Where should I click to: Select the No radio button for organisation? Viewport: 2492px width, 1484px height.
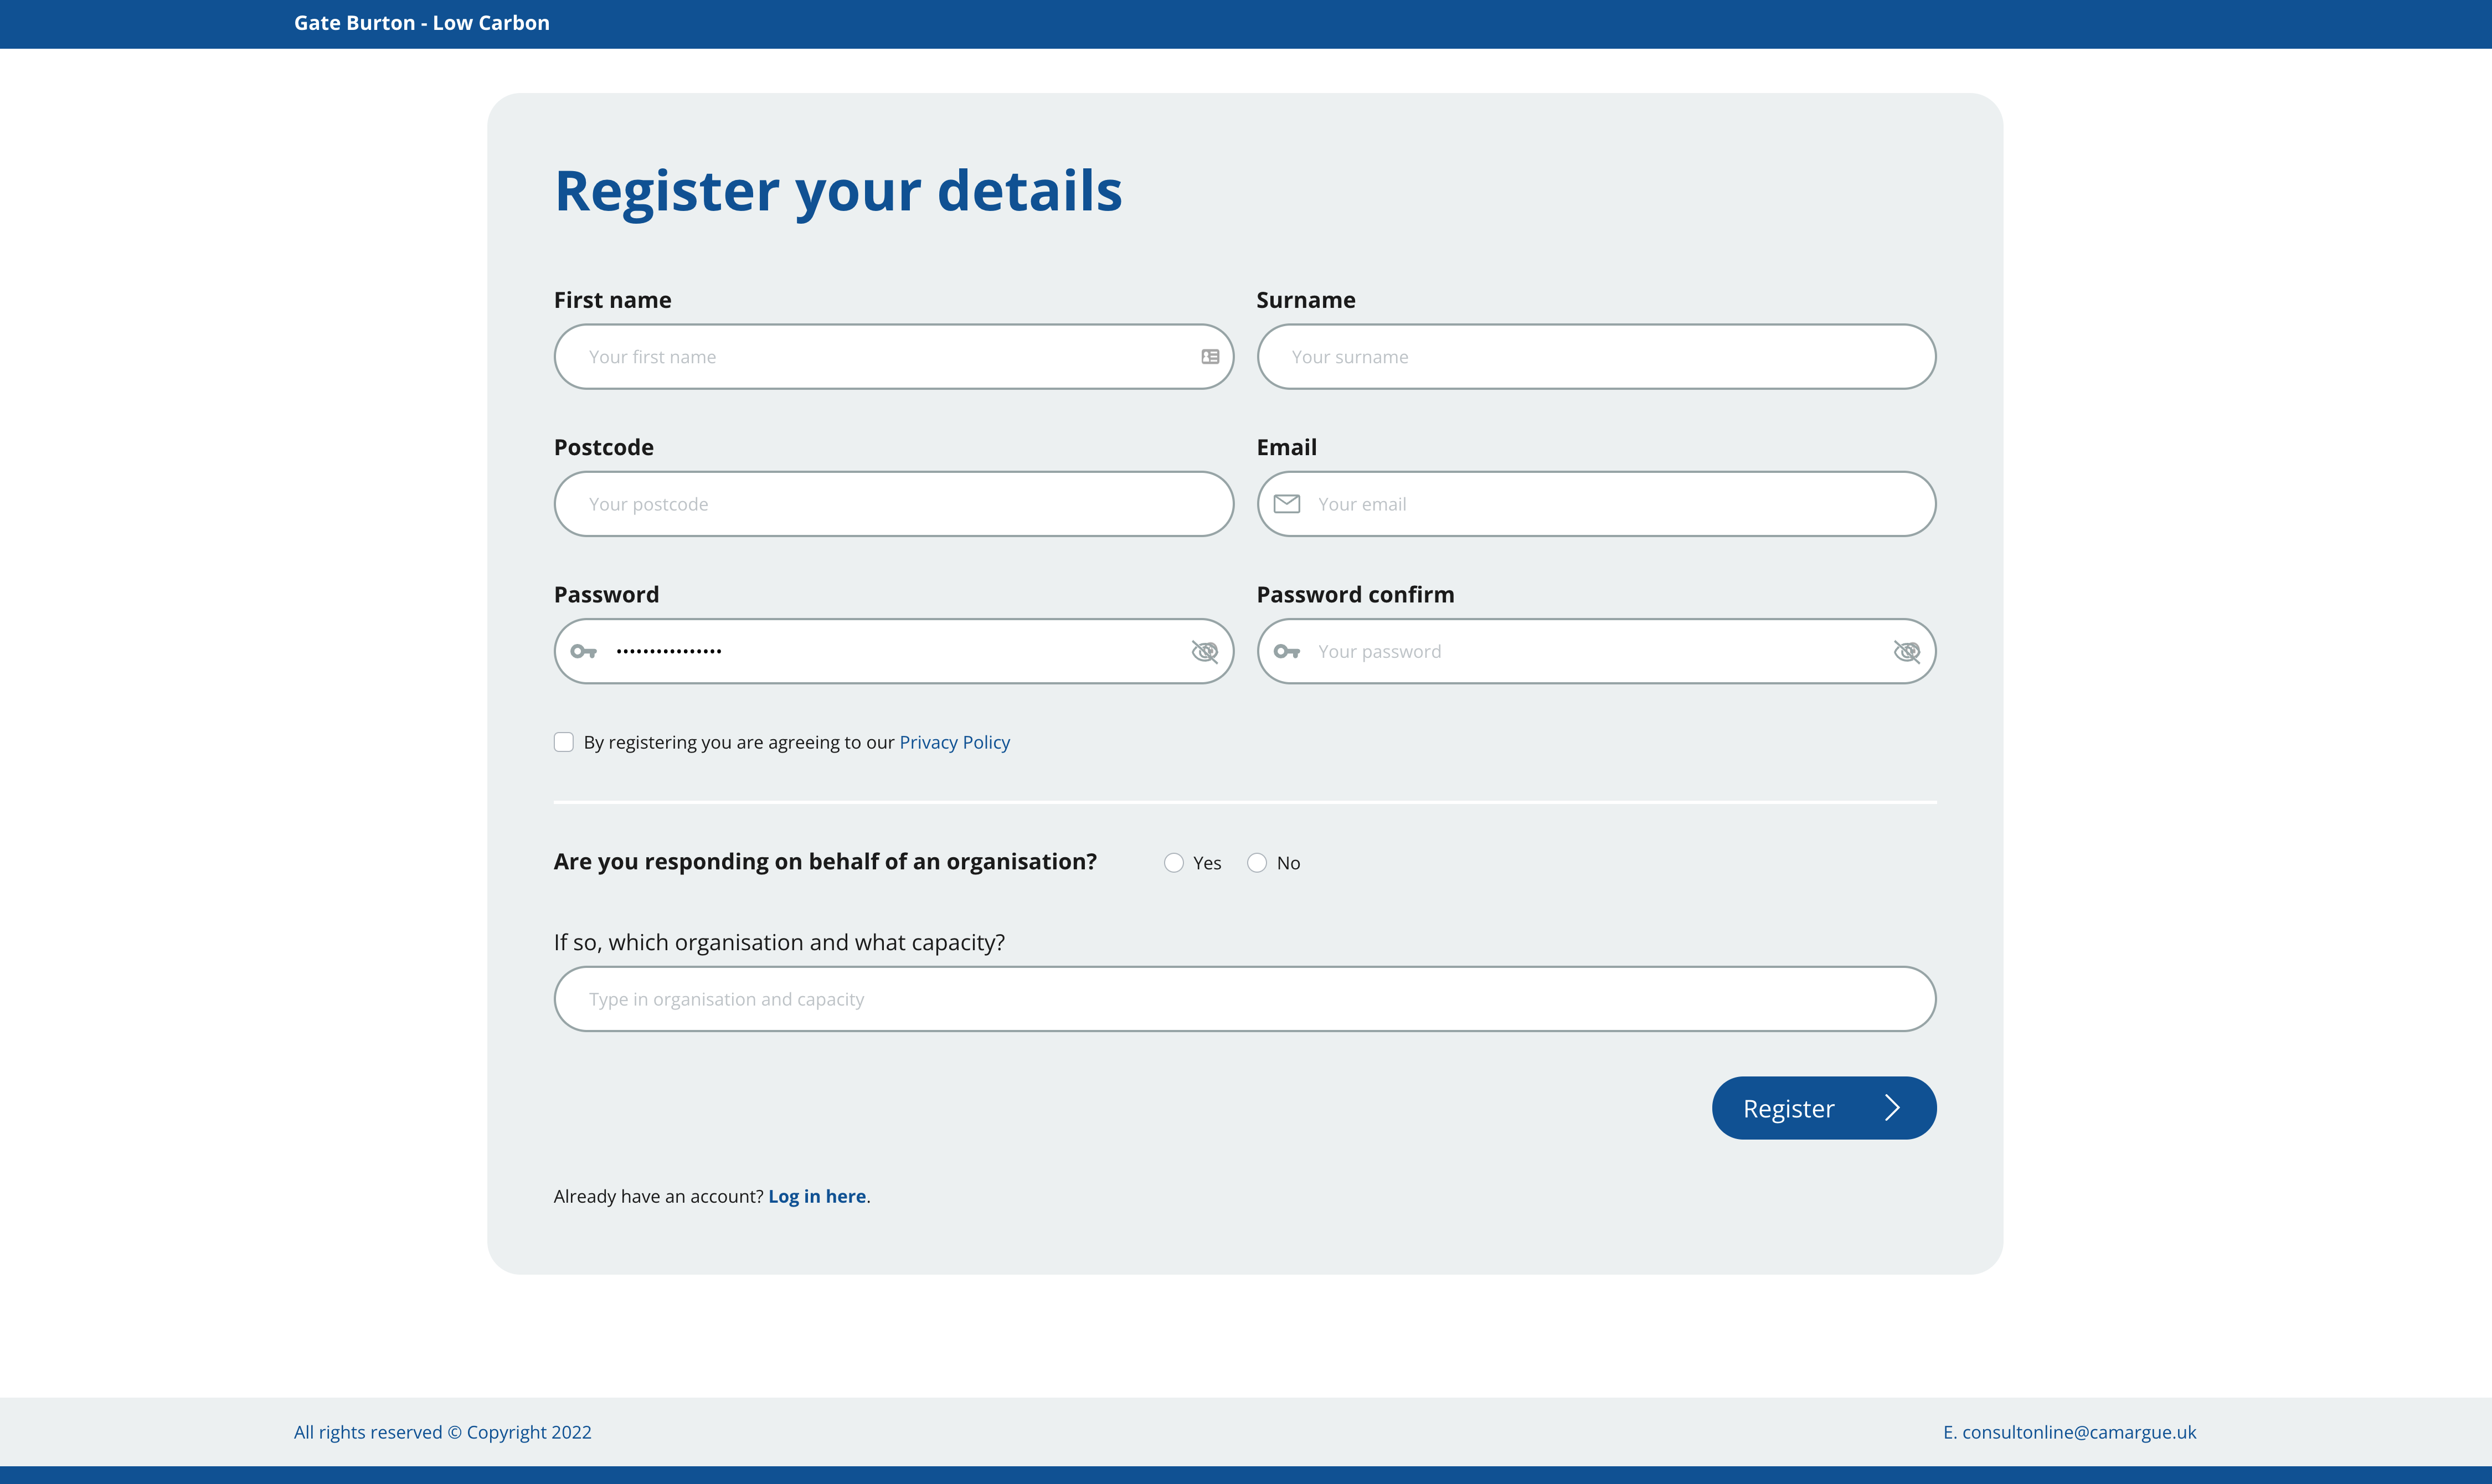pyautogui.click(x=1258, y=862)
